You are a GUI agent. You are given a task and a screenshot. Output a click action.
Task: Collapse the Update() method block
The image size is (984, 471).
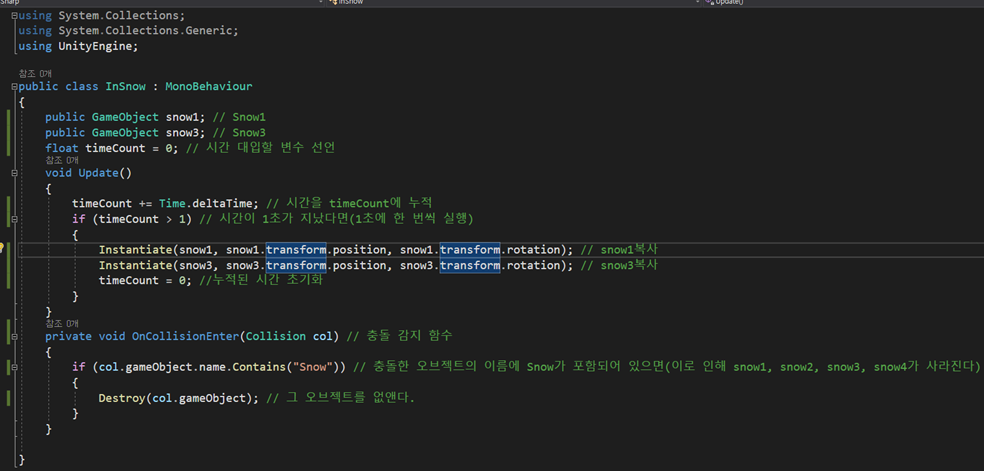tap(14, 173)
